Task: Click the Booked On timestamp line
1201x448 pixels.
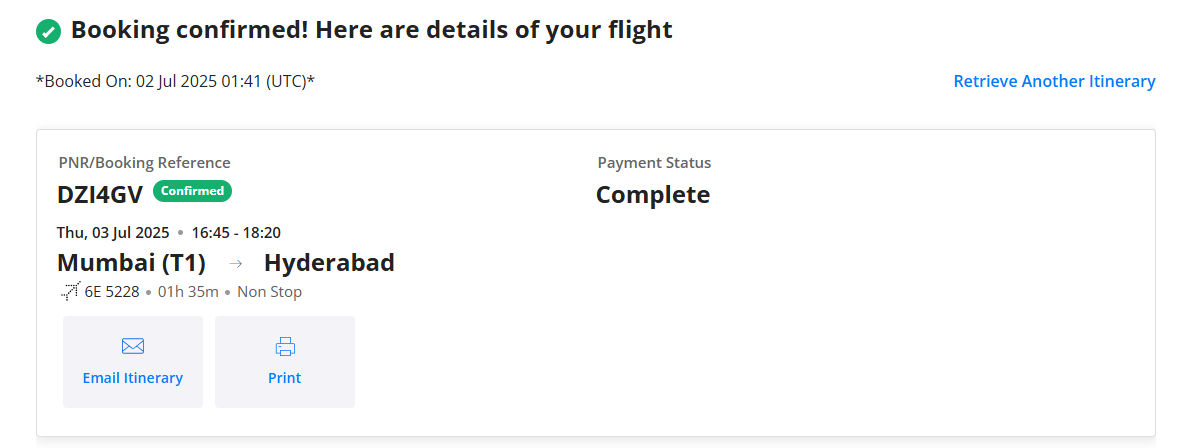Action: click(x=176, y=81)
